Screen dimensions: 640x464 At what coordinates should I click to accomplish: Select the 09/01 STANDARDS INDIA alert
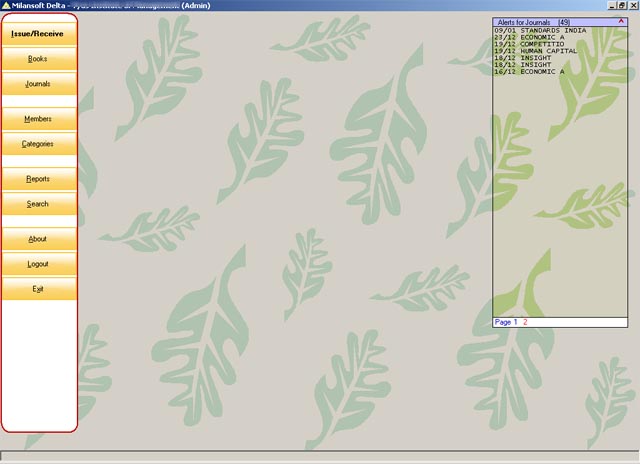[540, 31]
